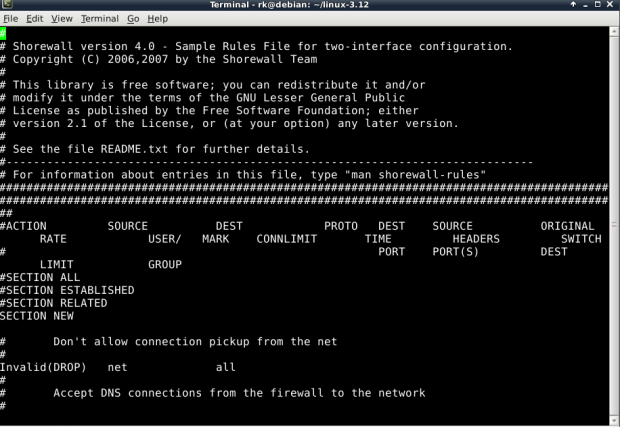620x427 pixels.
Task: Click the 'CONNLIMIT' column header text
Action: click(x=287, y=239)
